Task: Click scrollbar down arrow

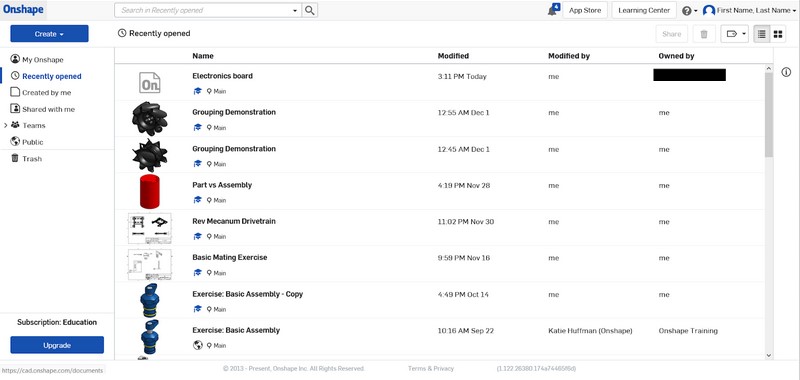Action: point(769,355)
